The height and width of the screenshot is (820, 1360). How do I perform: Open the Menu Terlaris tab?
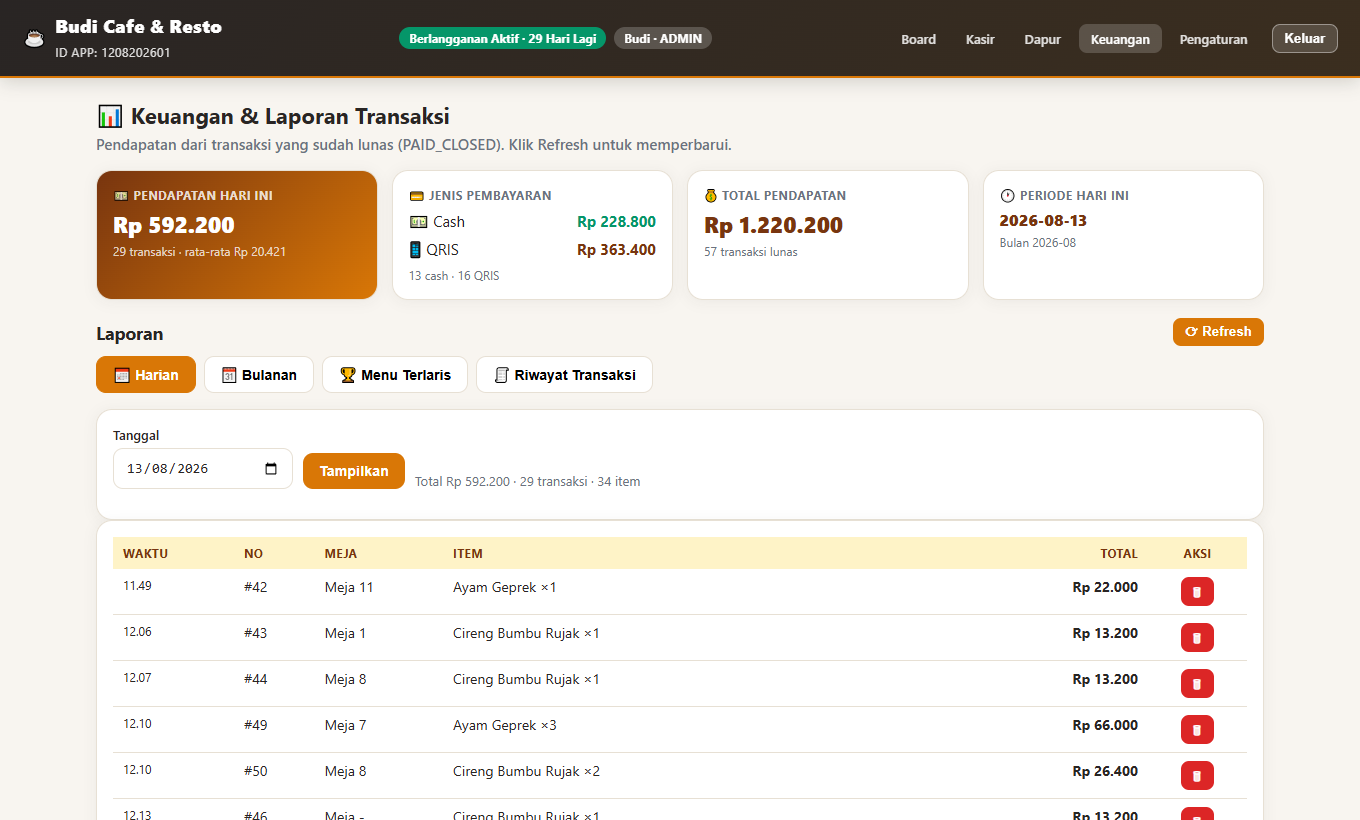tap(395, 375)
